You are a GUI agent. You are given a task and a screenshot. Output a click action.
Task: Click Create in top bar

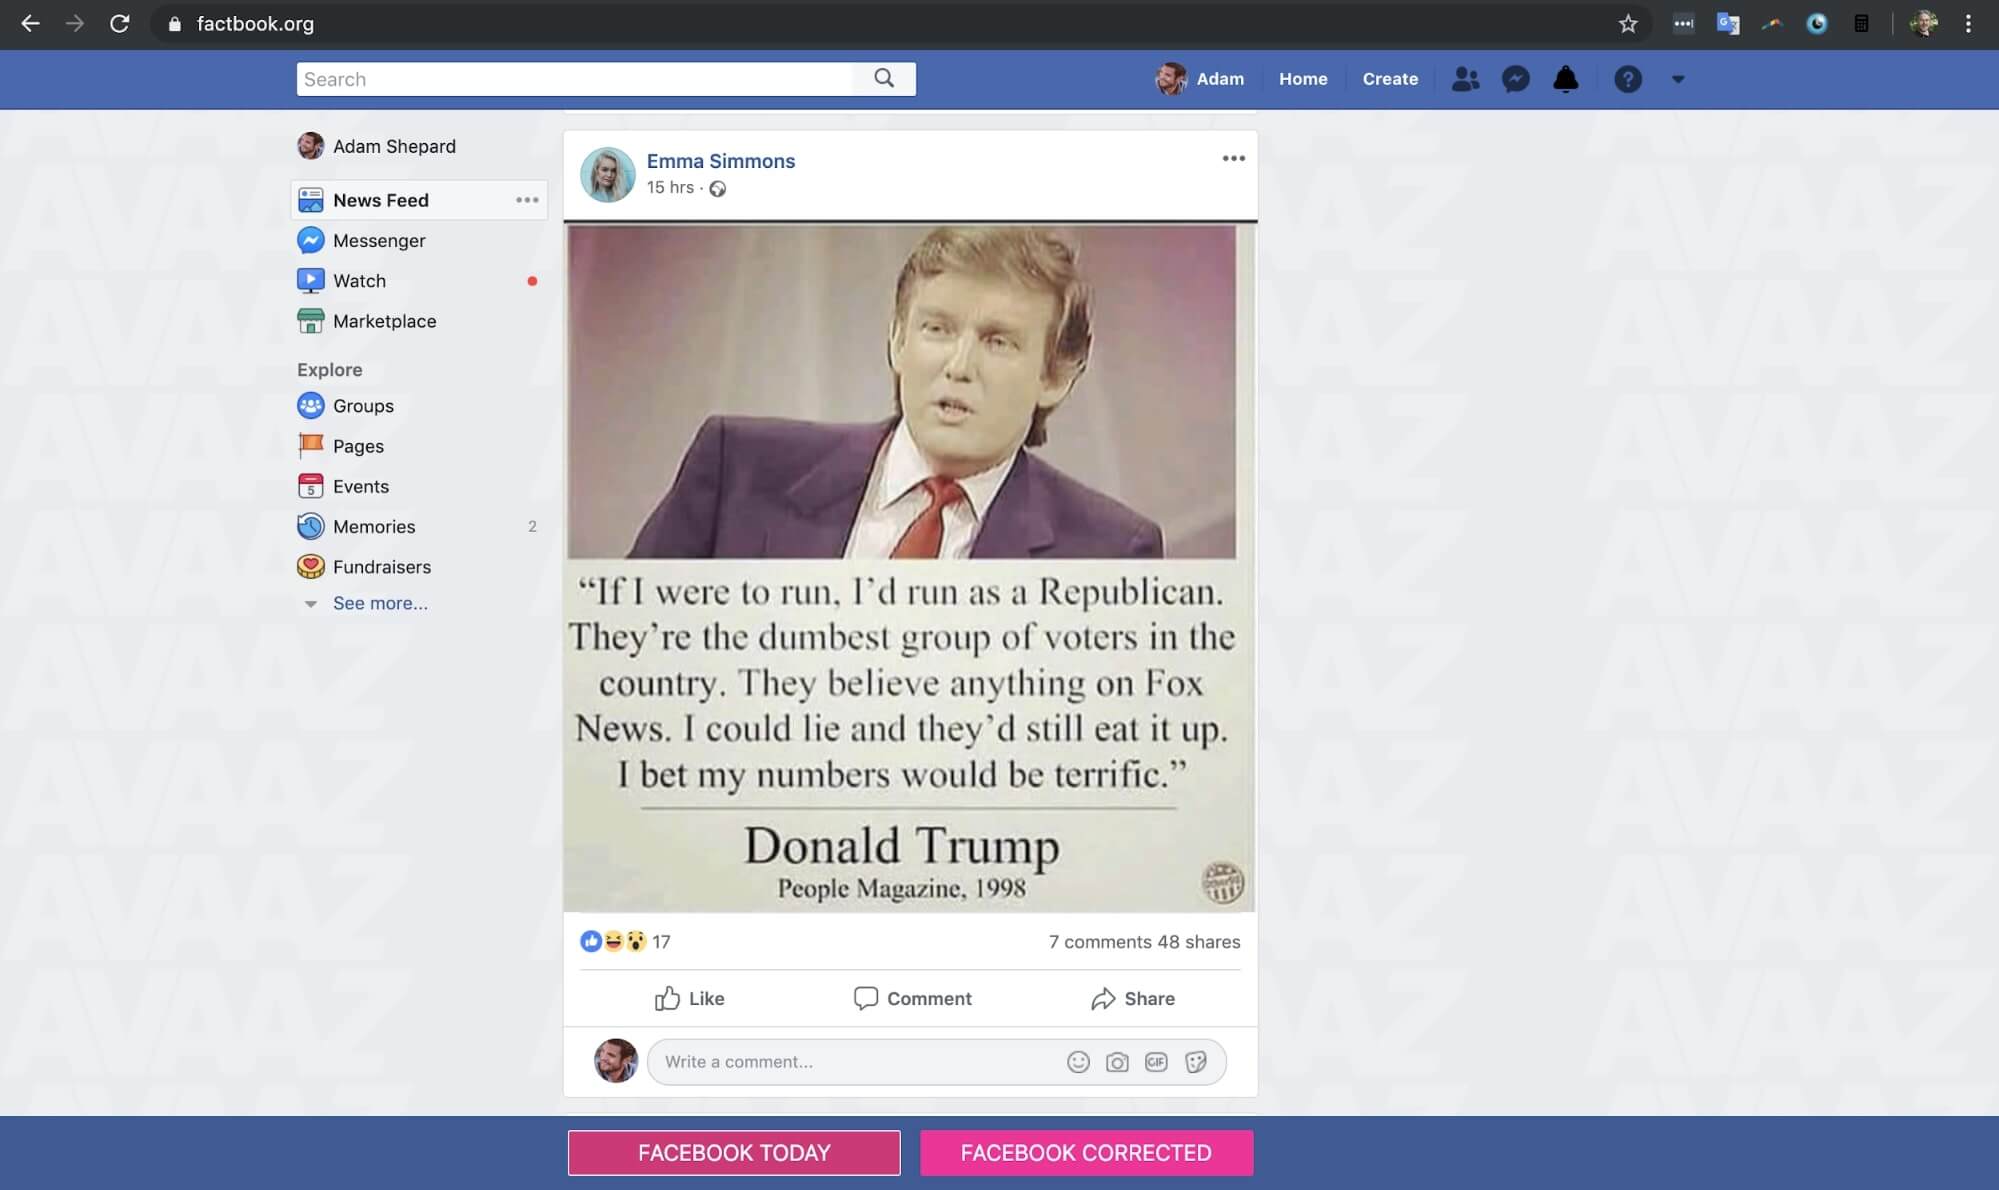pos(1390,79)
